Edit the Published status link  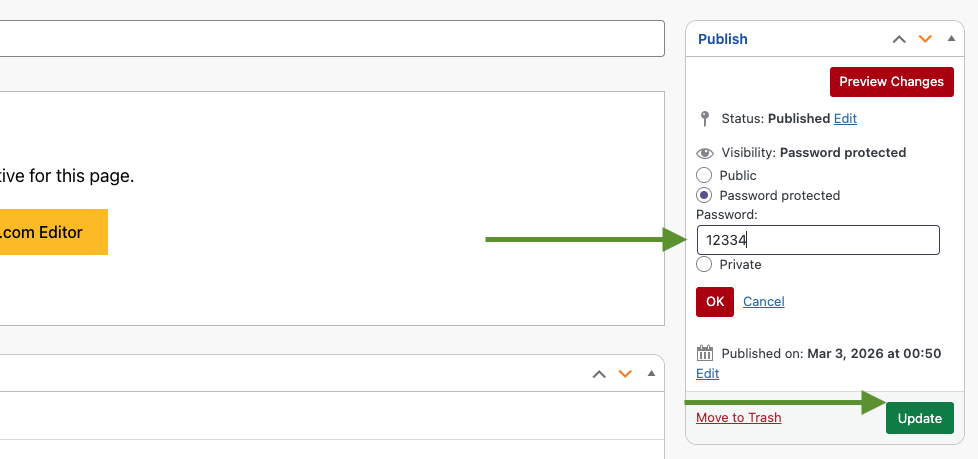pos(845,118)
